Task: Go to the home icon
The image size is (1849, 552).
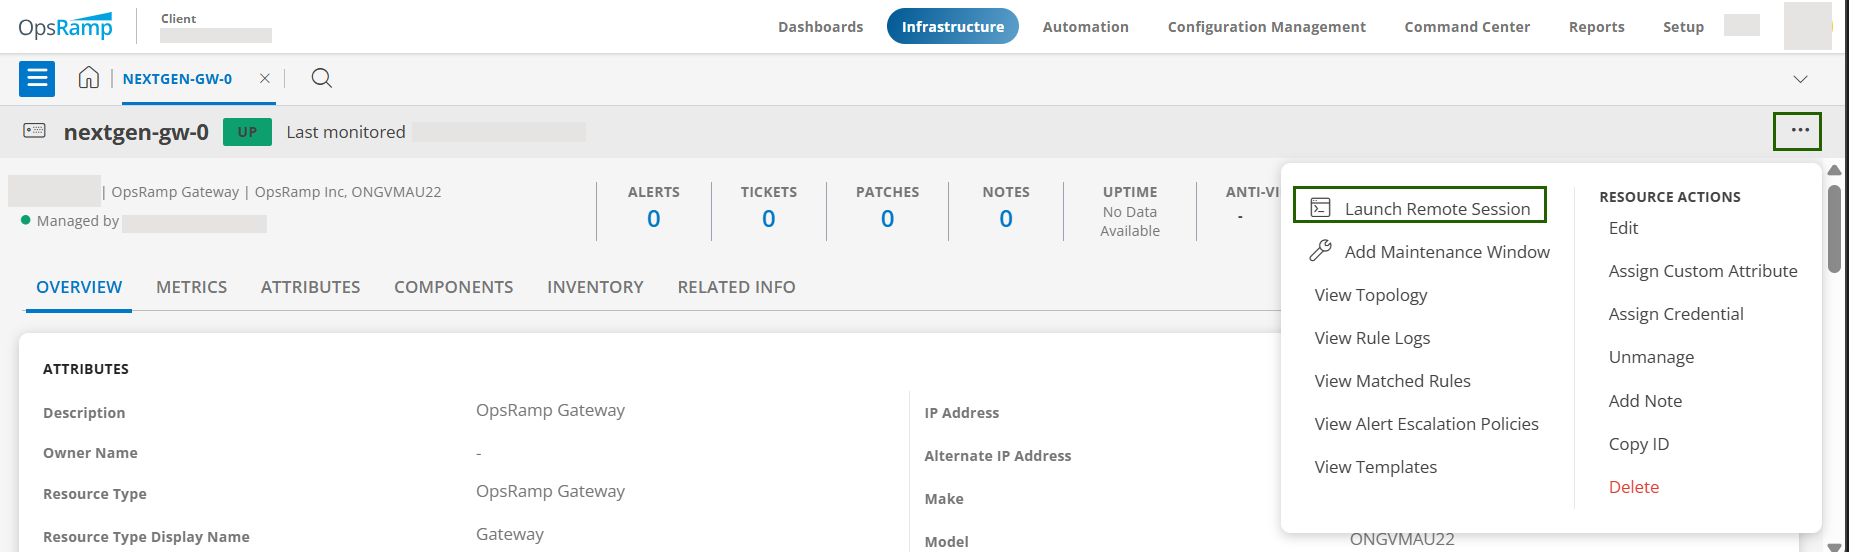Action: coord(89,78)
